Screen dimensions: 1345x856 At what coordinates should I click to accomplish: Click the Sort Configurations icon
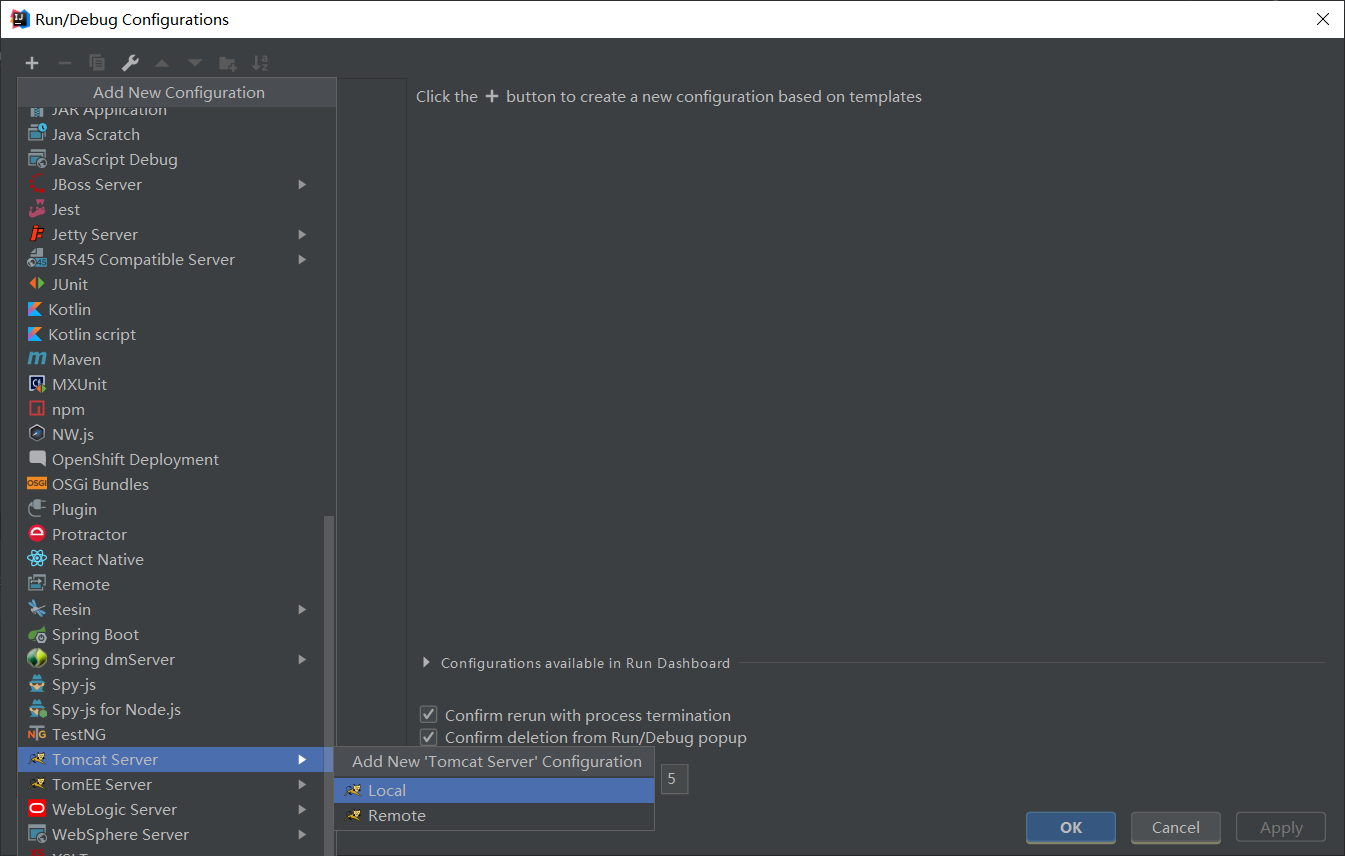260,63
